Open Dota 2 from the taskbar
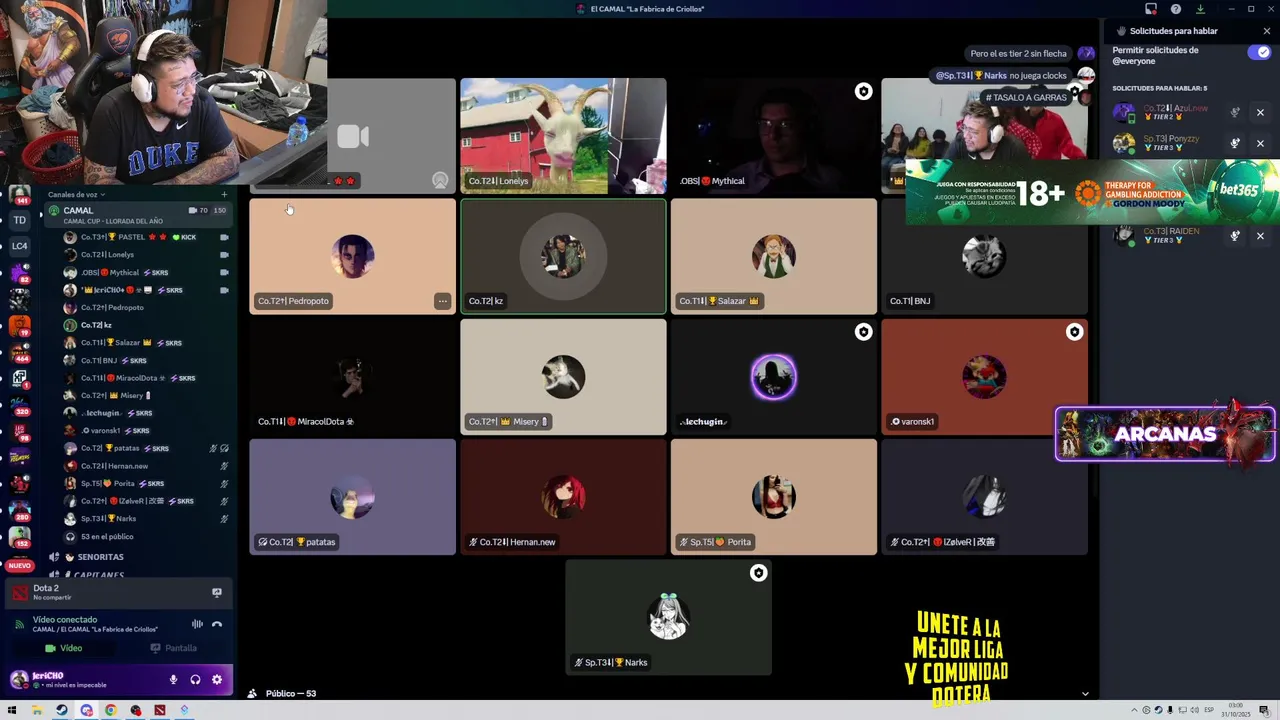This screenshot has height=720, width=1280. click(160, 710)
